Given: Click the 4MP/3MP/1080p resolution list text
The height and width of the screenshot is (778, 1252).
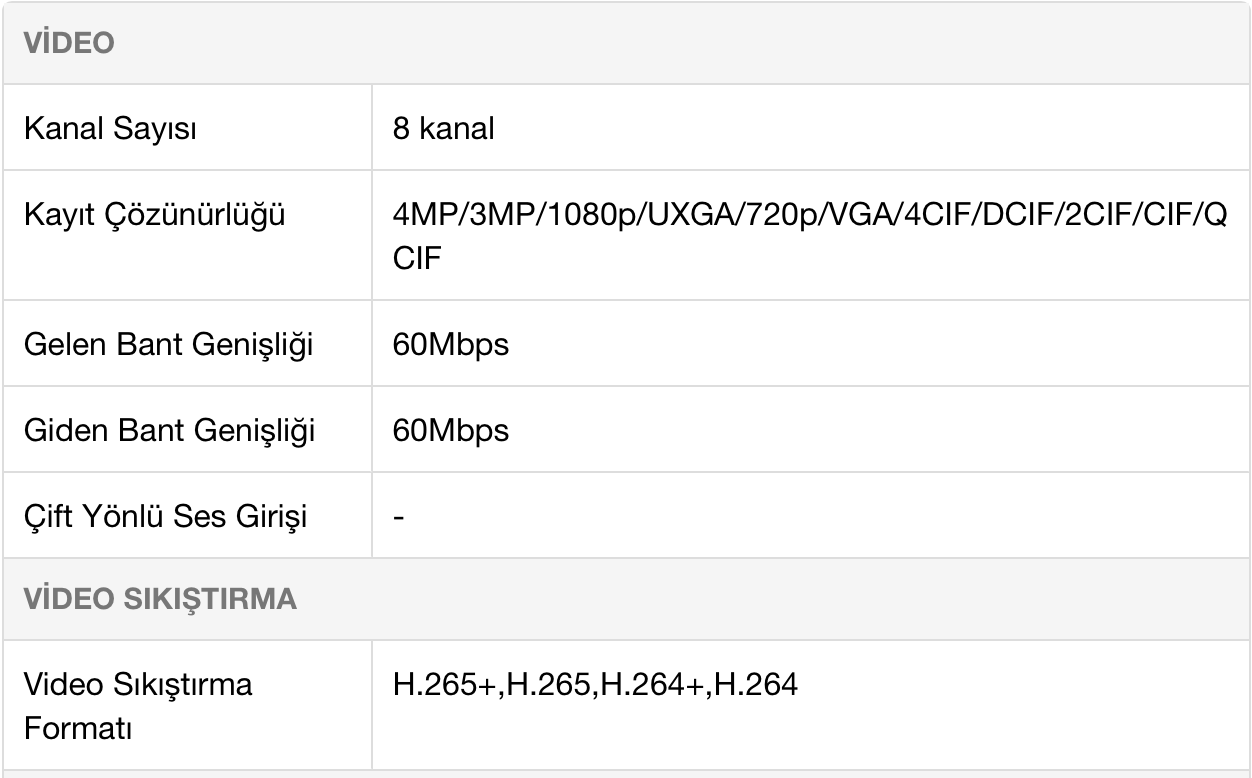Looking at the screenshot, I should [x=810, y=215].
